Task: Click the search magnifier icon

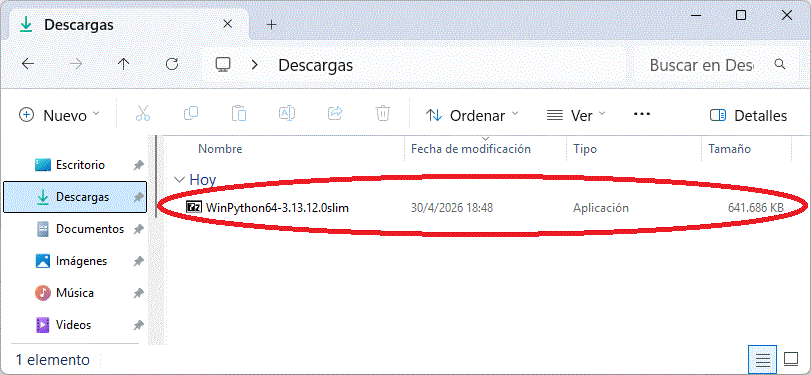Action: coord(779,65)
